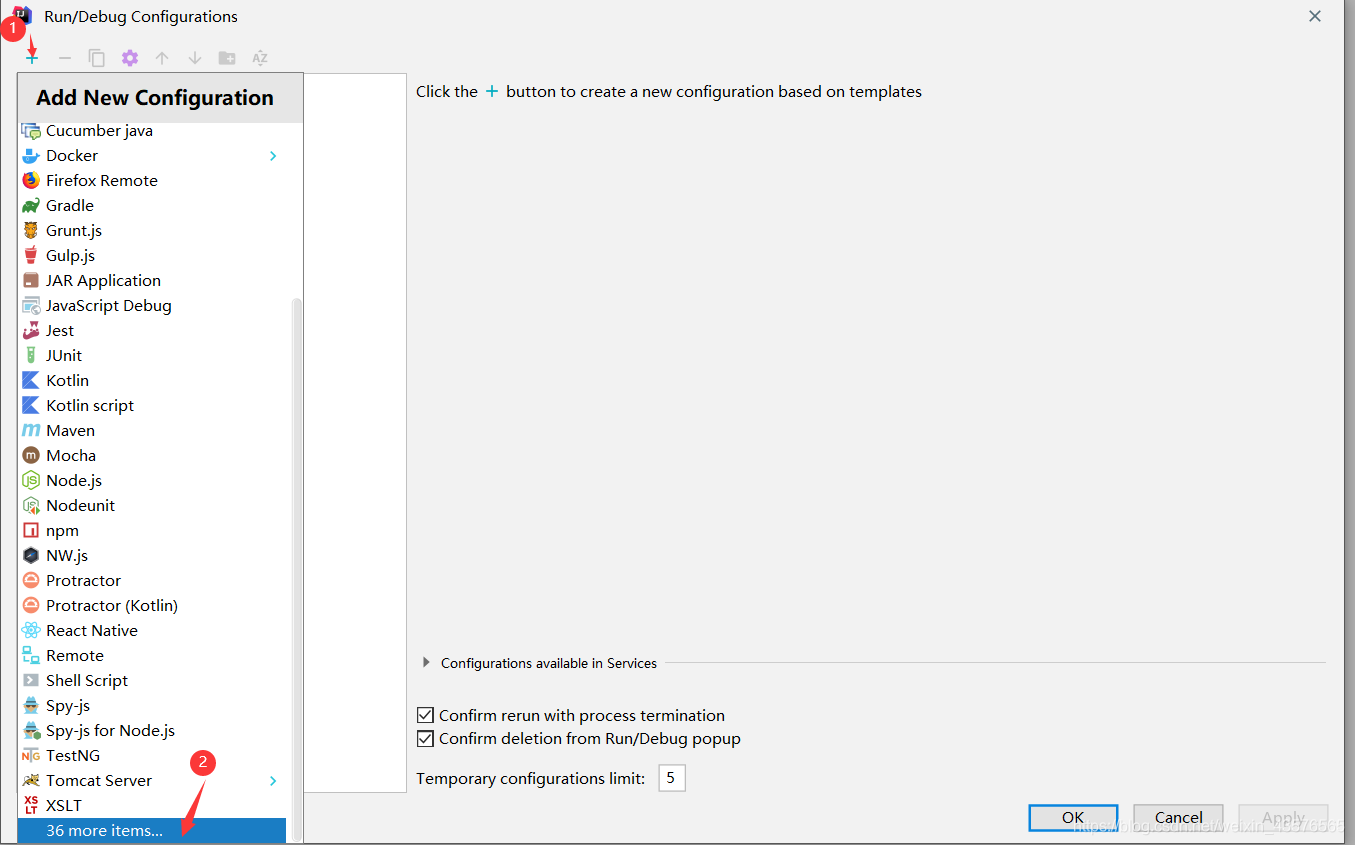
Task: Choose Protractor configuration entry
Action: click(152, 581)
